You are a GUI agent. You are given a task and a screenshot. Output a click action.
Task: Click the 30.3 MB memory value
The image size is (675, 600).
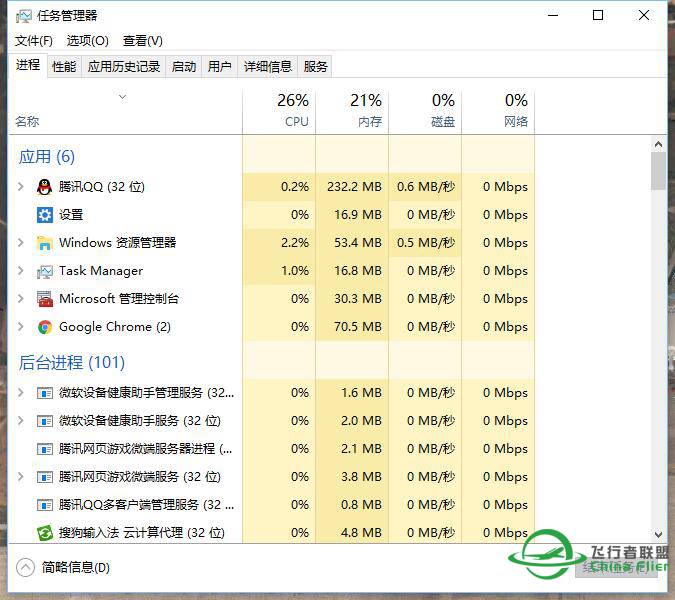tap(358, 299)
